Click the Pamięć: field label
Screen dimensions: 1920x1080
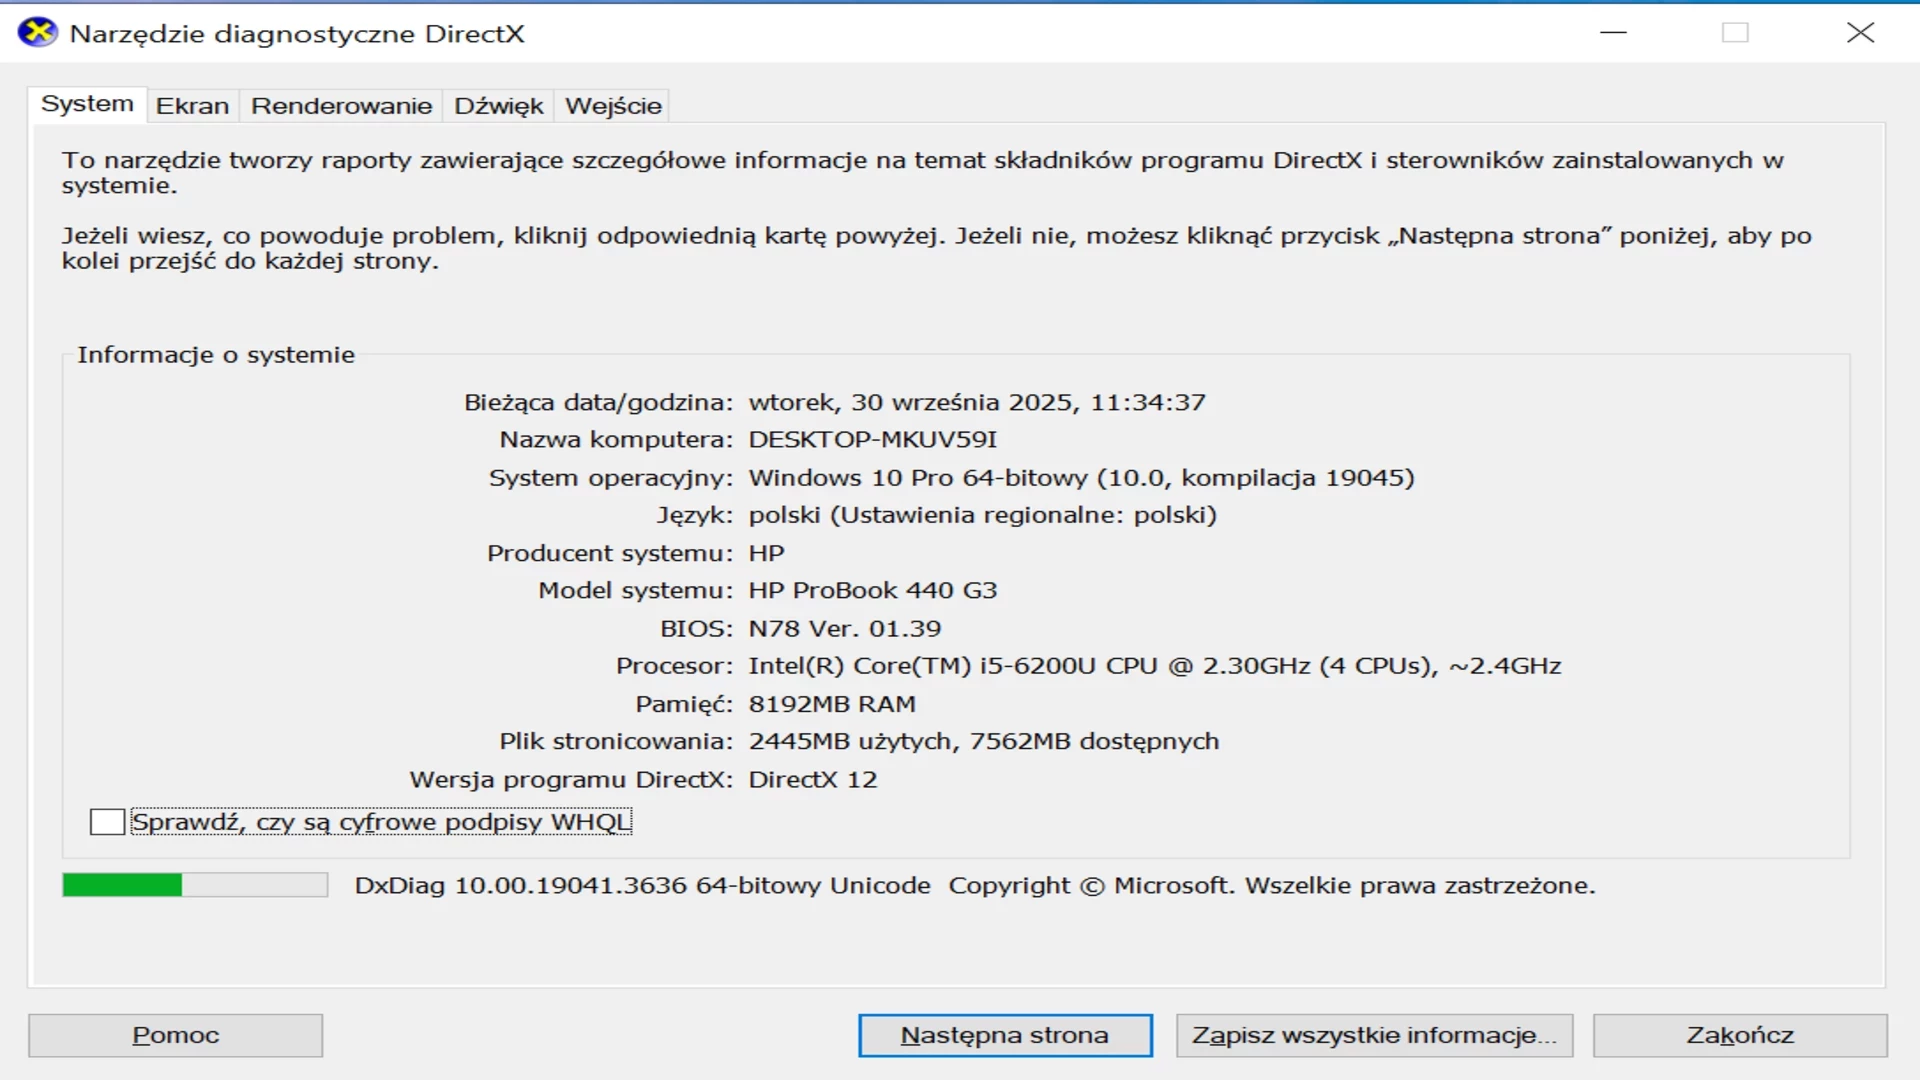[x=684, y=705]
